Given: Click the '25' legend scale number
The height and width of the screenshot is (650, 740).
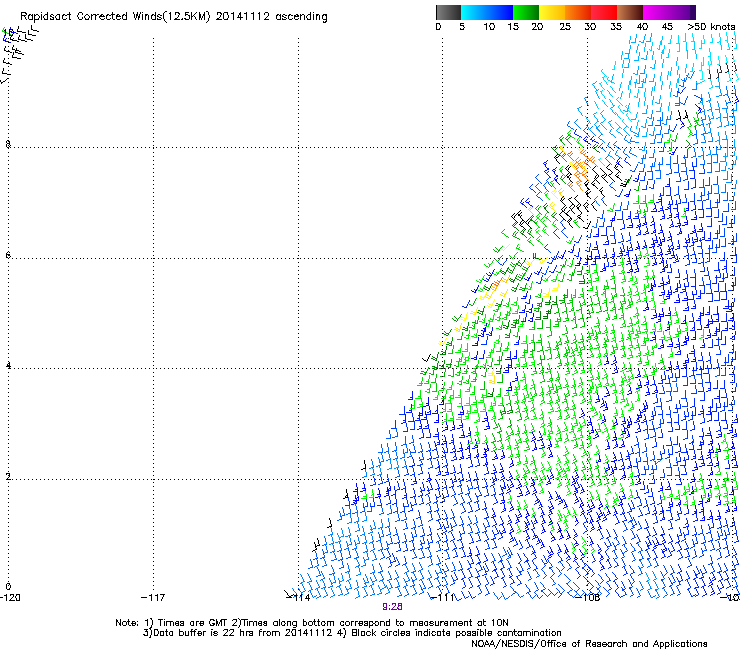Looking at the screenshot, I should pyautogui.click(x=565, y=26).
